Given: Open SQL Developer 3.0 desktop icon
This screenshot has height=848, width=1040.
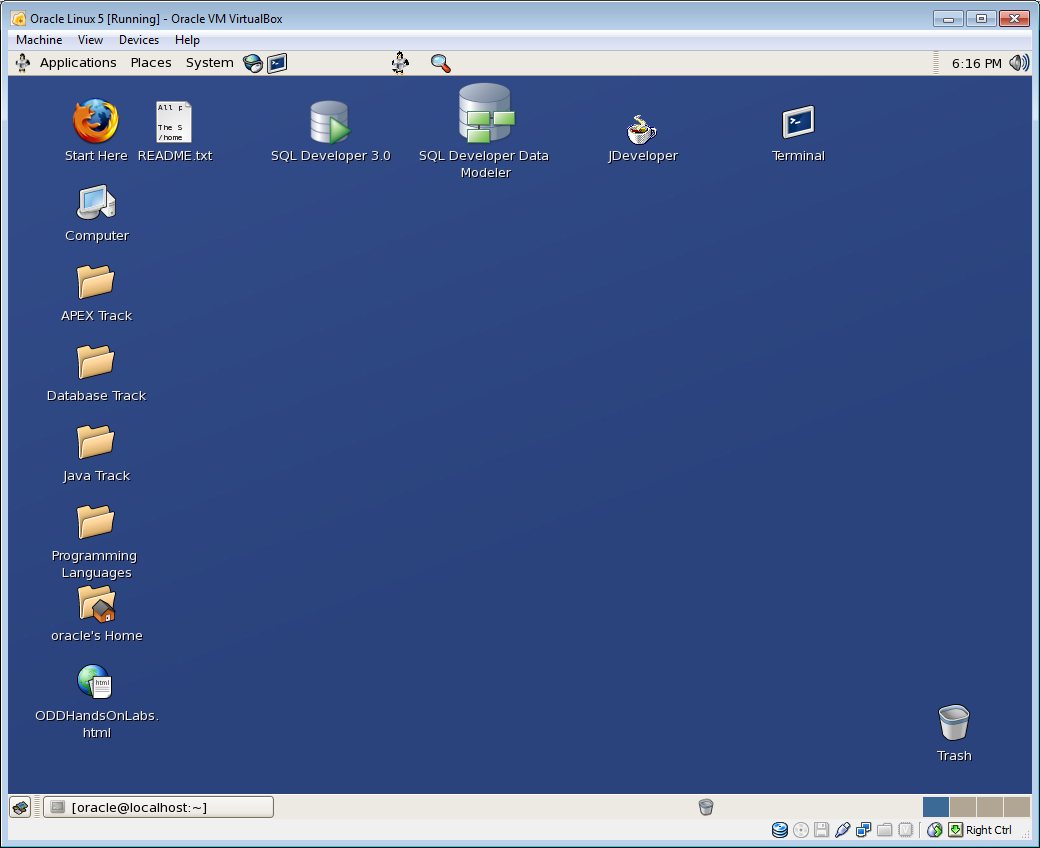Looking at the screenshot, I should pyautogui.click(x=330, y=123).
